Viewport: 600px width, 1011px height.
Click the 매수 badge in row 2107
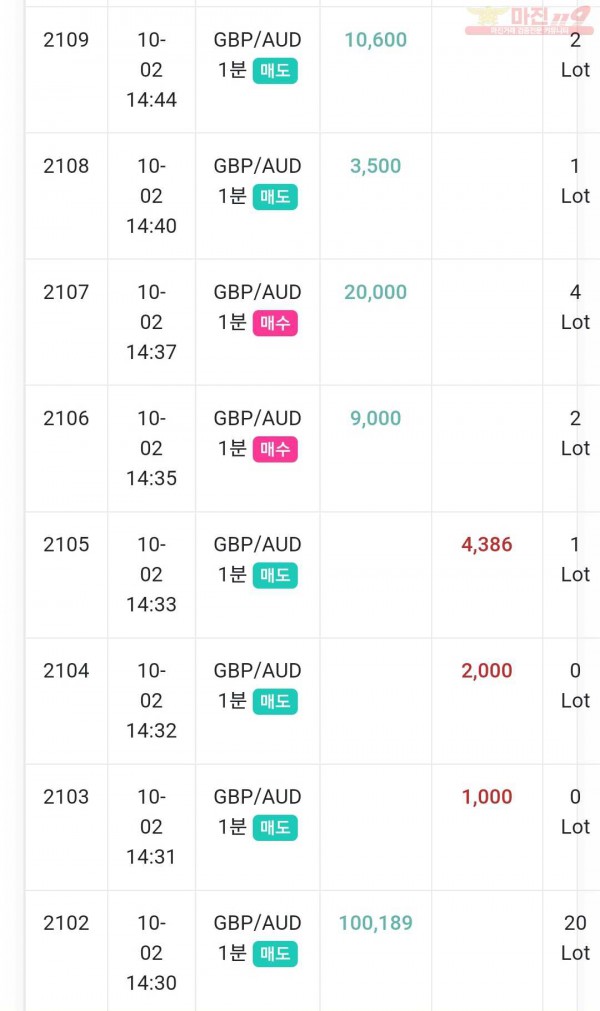(x=275, y=323)
